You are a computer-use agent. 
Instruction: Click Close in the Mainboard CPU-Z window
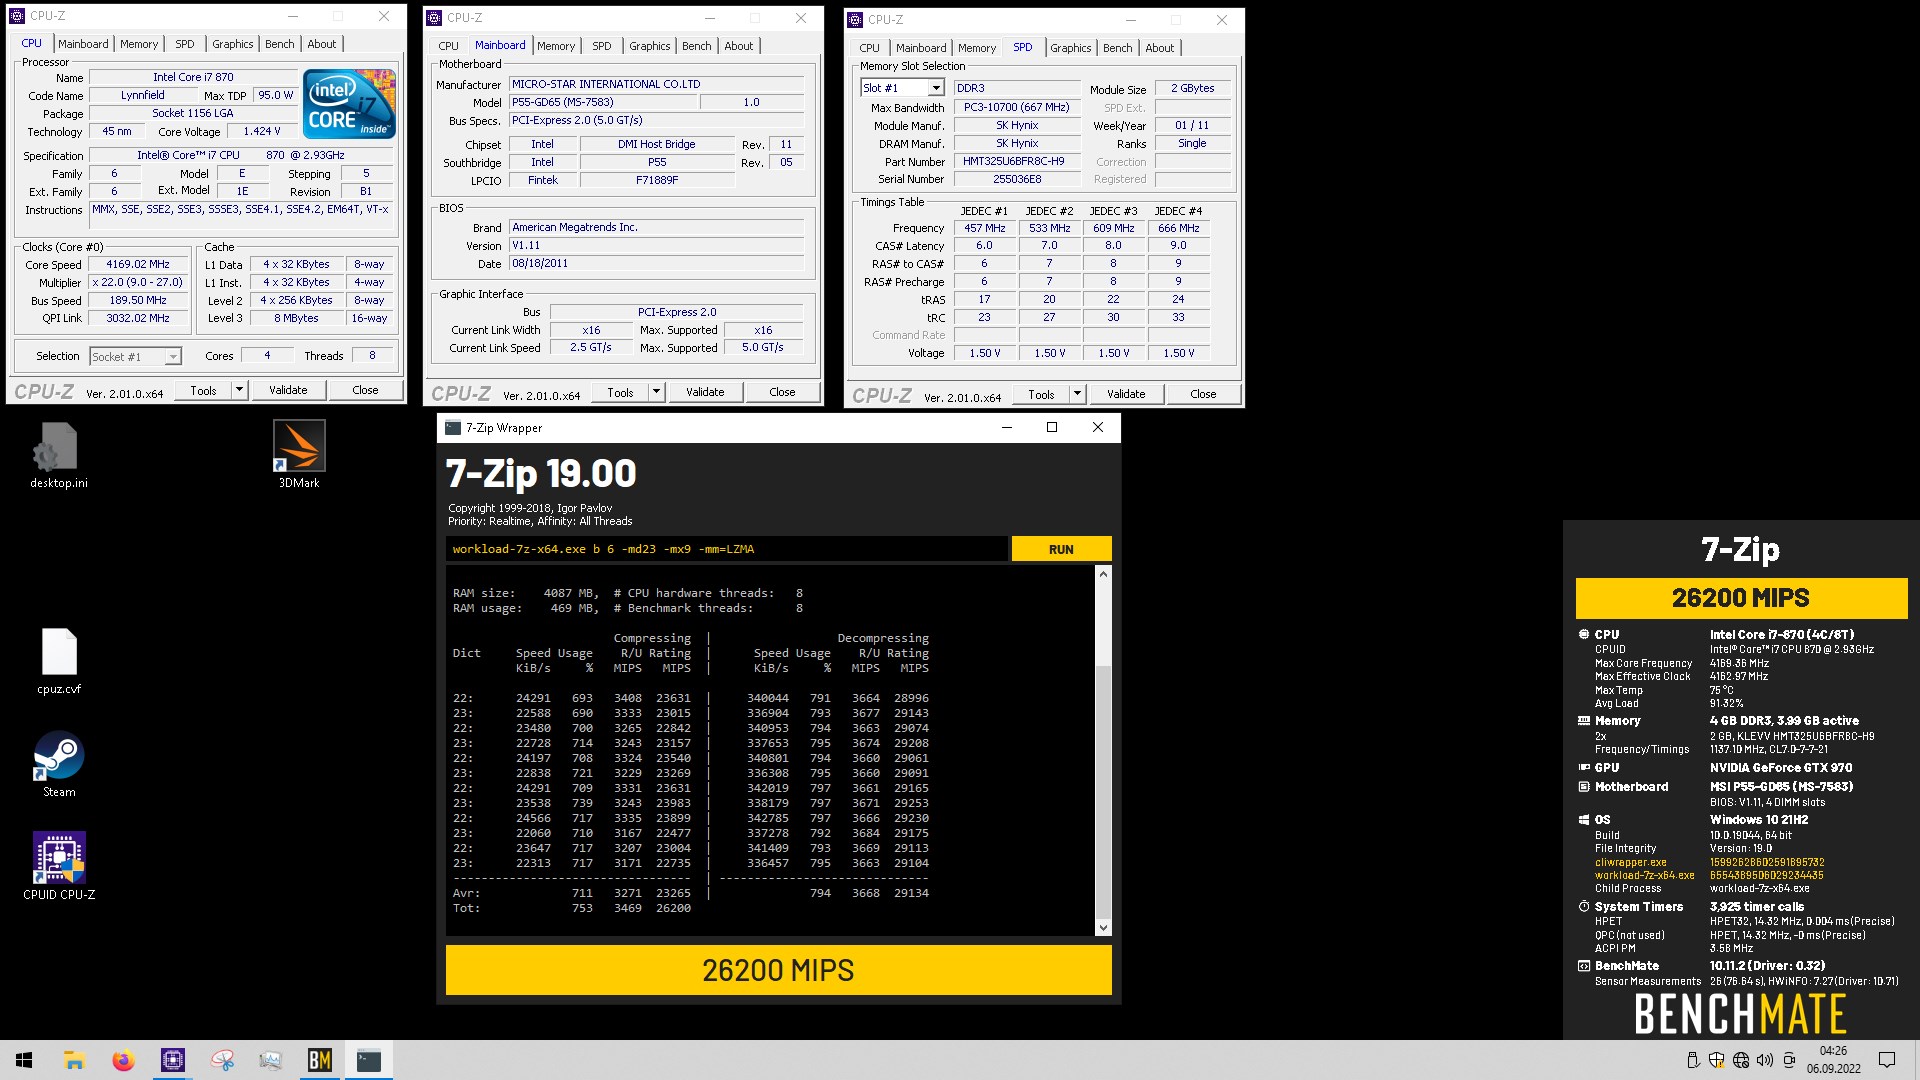click(782, 392)
